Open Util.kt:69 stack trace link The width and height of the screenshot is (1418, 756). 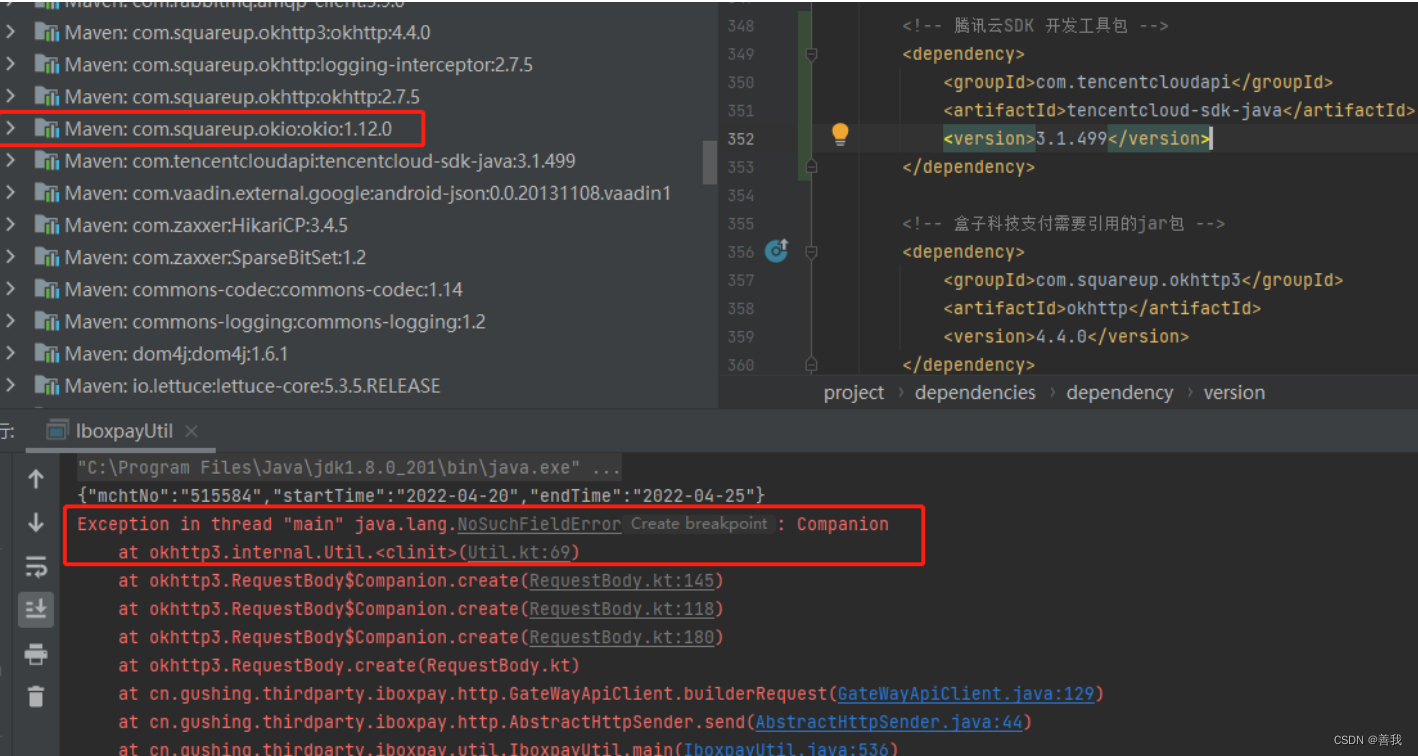pyautogui.click(x=520, y=552)
